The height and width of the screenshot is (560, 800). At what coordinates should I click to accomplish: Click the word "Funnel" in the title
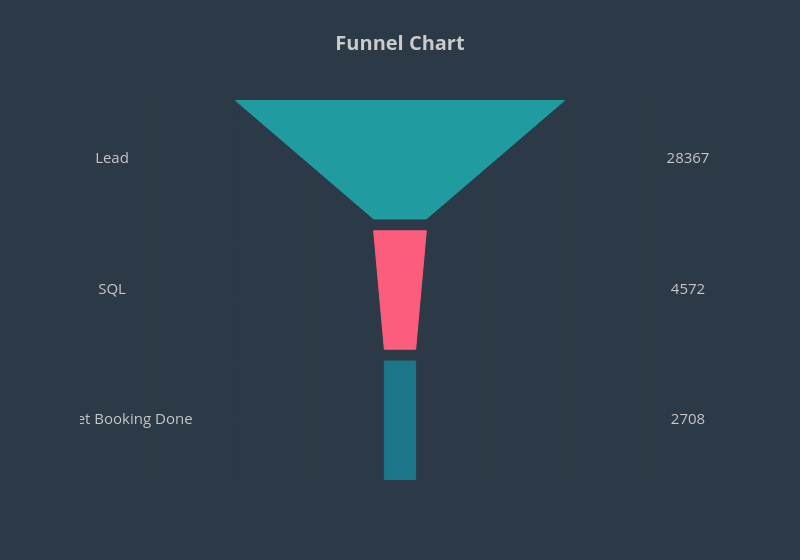pos(367,43)
